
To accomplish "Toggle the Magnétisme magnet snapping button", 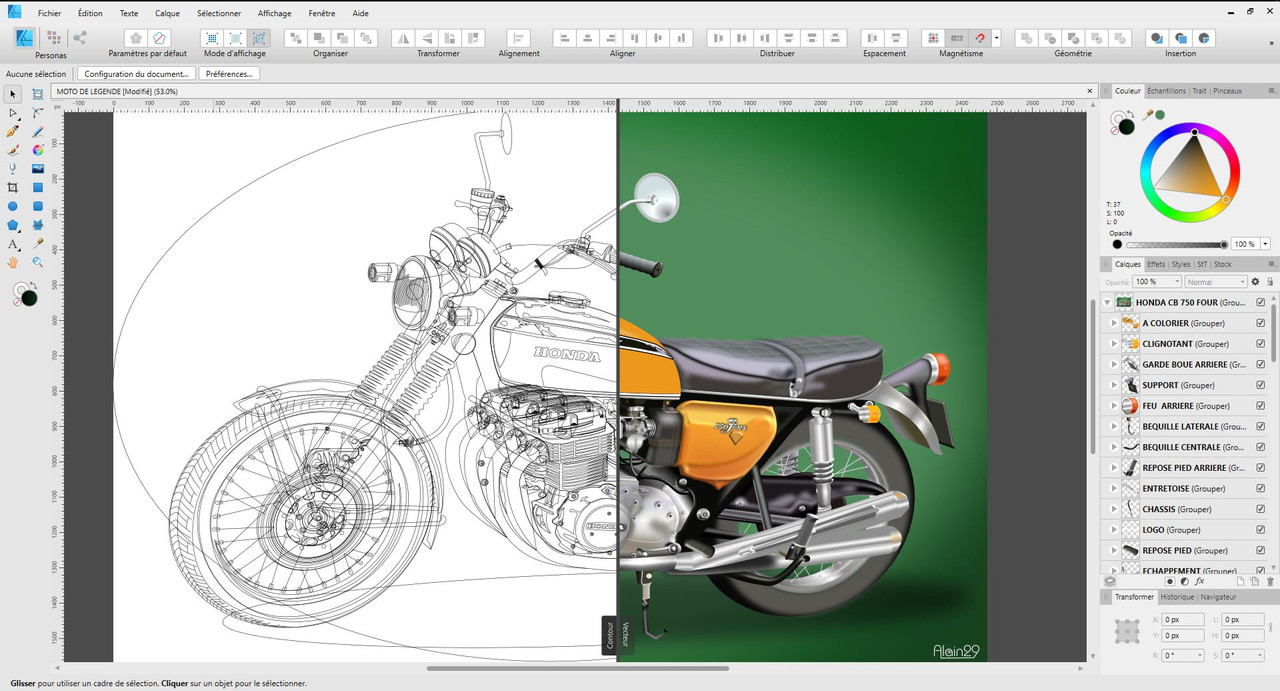I will pyautogui.click(x=980, y=38).
